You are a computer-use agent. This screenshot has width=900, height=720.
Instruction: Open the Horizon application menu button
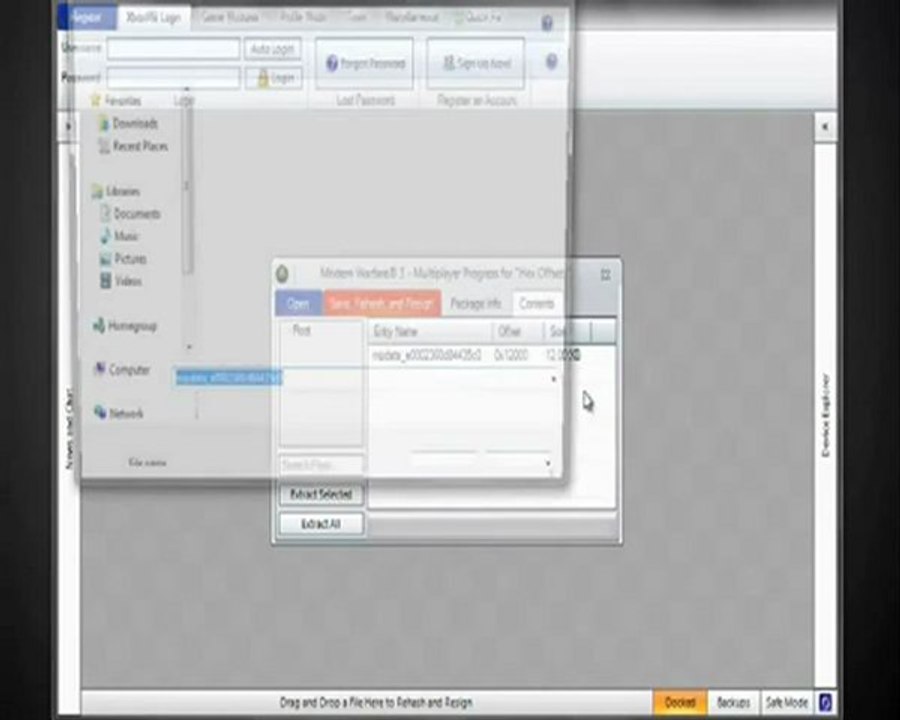click(x=87, y=18)
